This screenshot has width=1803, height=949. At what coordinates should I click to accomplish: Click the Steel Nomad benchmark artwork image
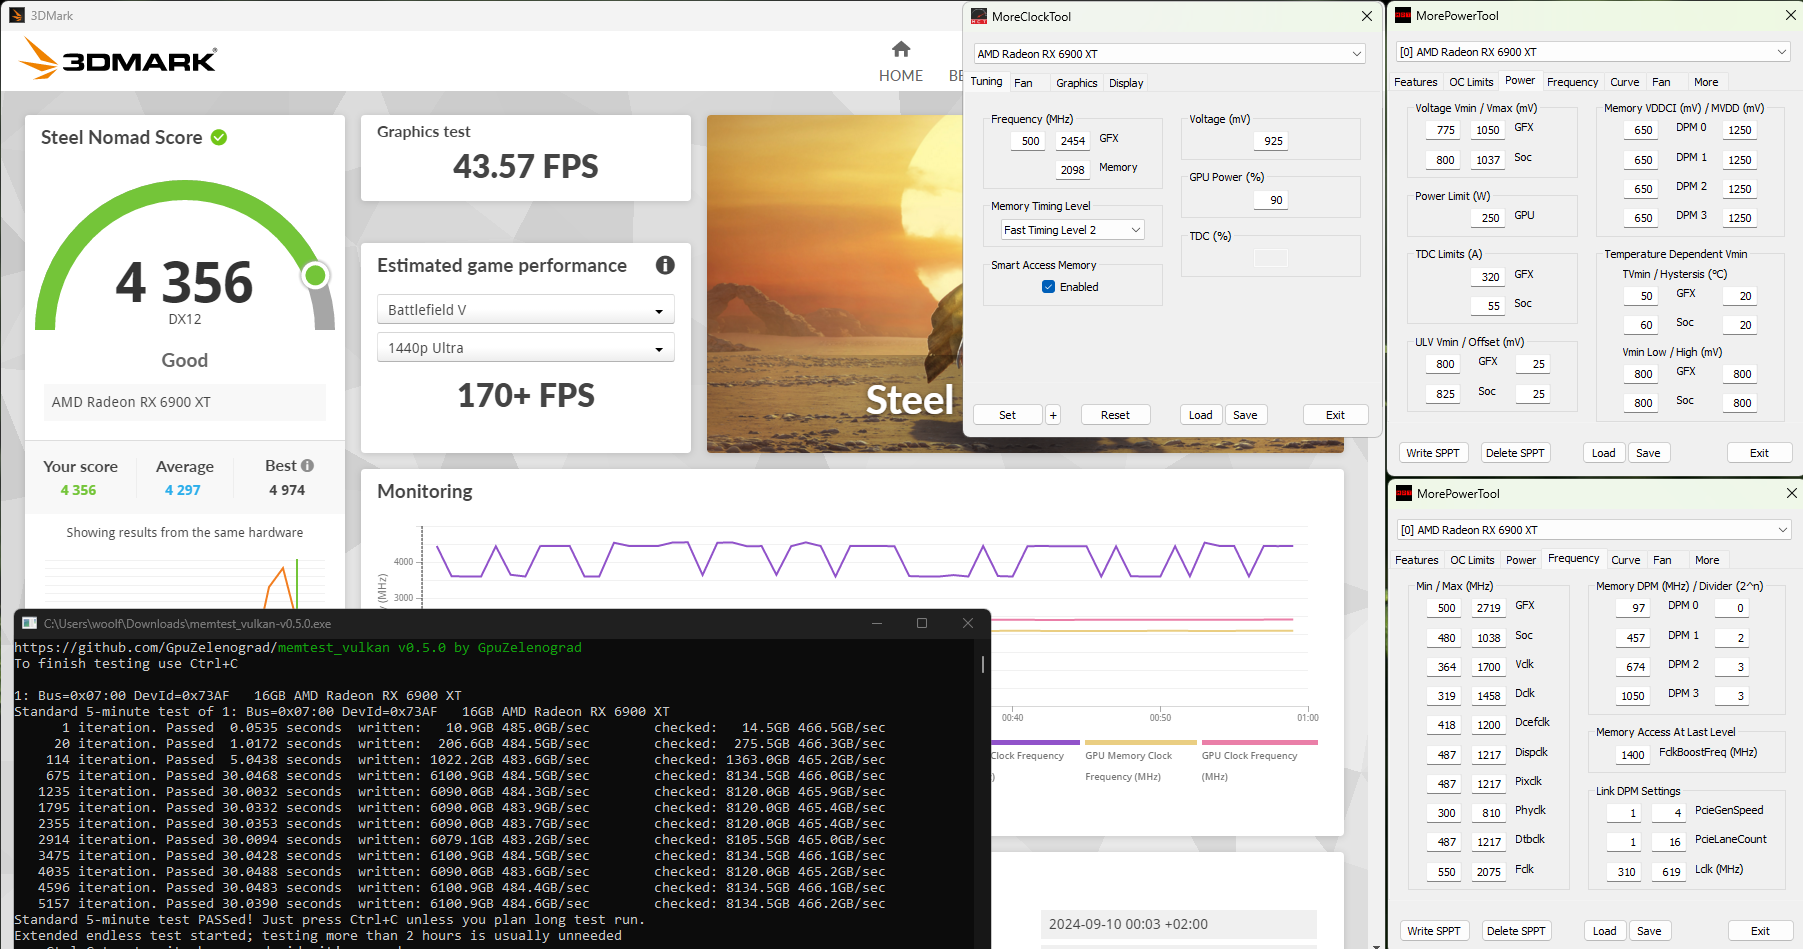coord(834,284)
